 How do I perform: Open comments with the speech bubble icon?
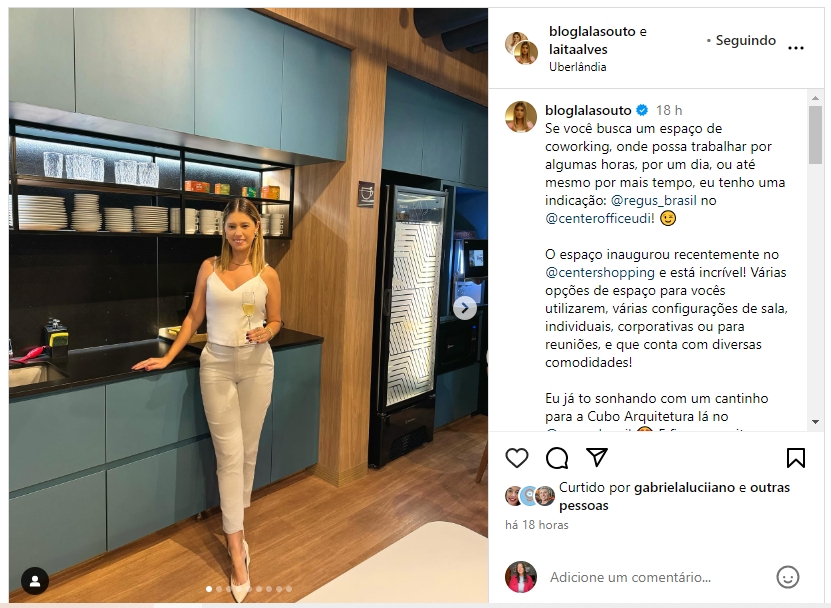pyautogui.click(x=557, y=458)
